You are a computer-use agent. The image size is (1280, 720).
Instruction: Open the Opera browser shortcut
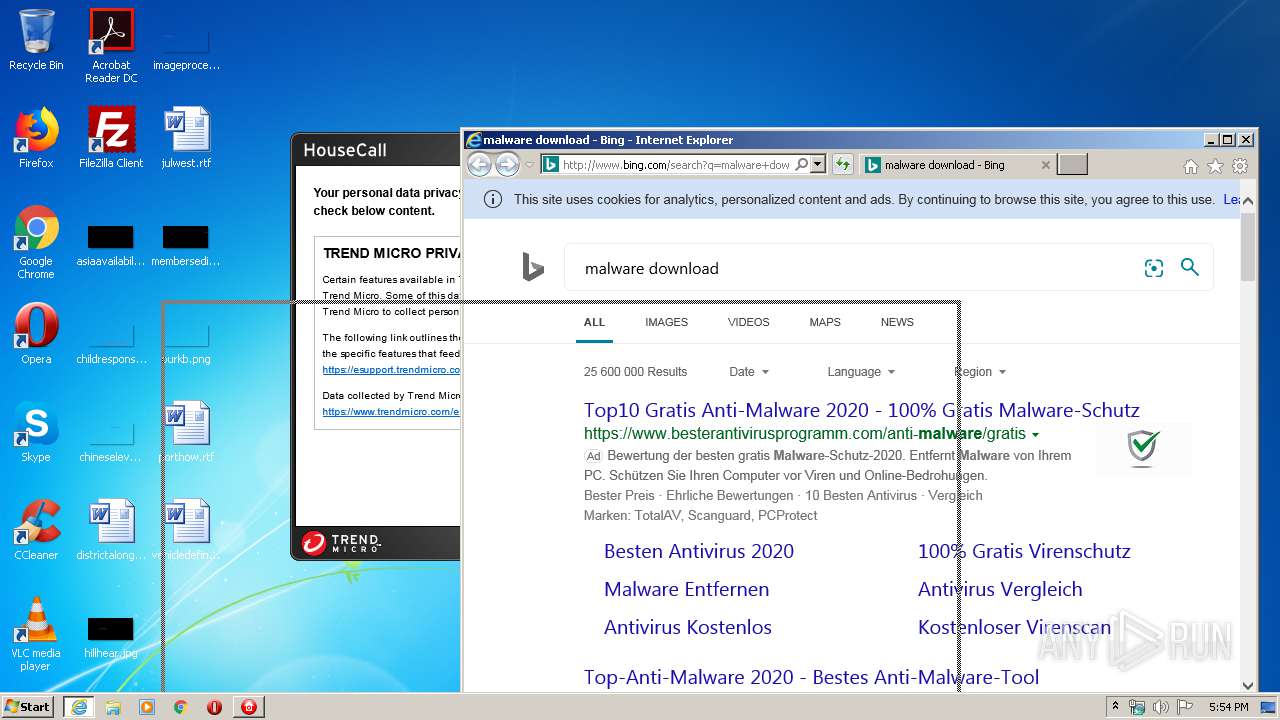pyautogui.click(x=36, y=334)
